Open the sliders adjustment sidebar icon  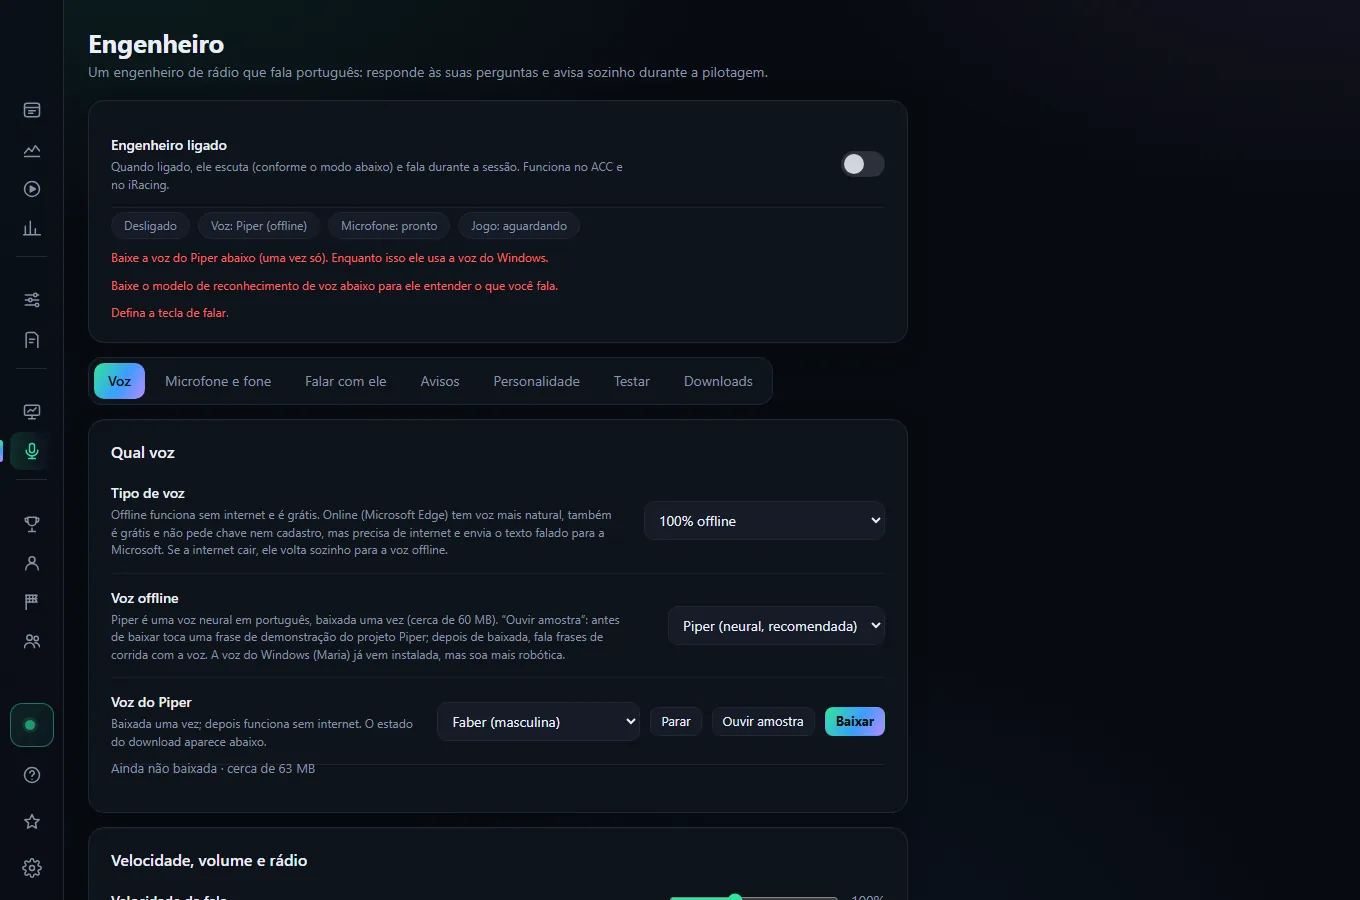click(x=32, y=300)
